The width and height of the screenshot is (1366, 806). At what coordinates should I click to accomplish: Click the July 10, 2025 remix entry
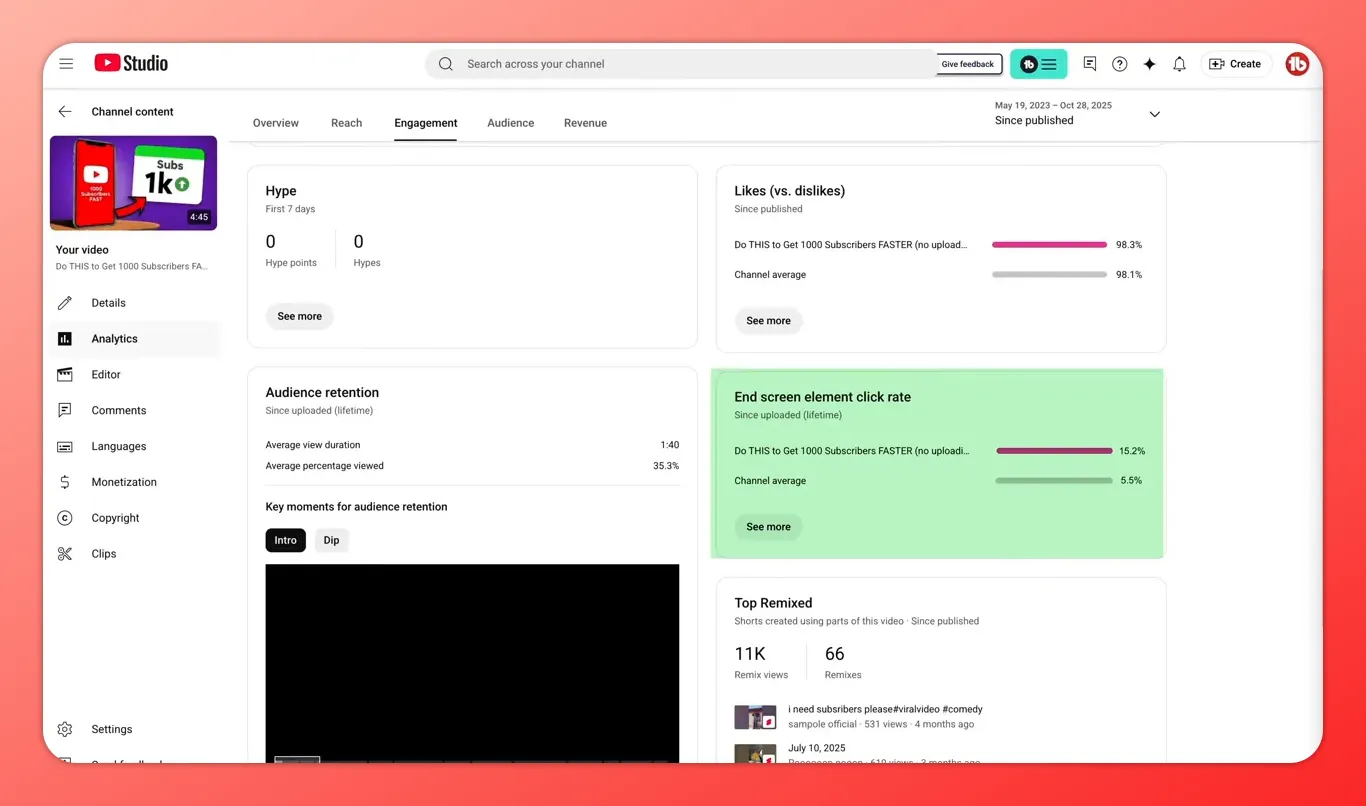tap(817, 748)
